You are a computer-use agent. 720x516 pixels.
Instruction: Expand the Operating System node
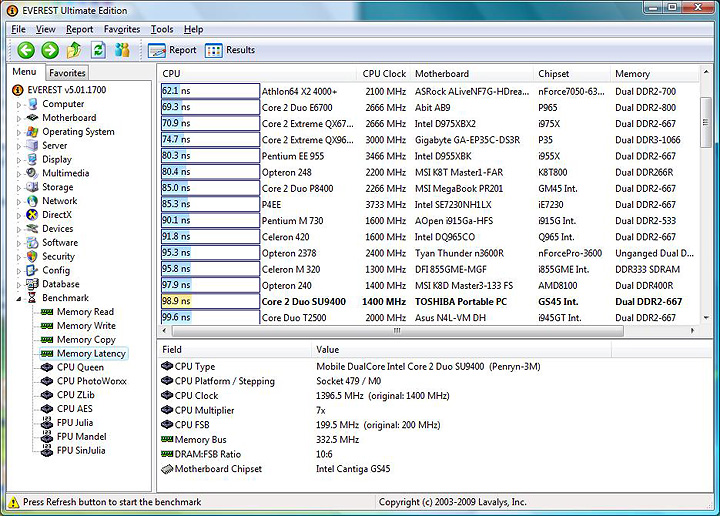tap(19, 132)
